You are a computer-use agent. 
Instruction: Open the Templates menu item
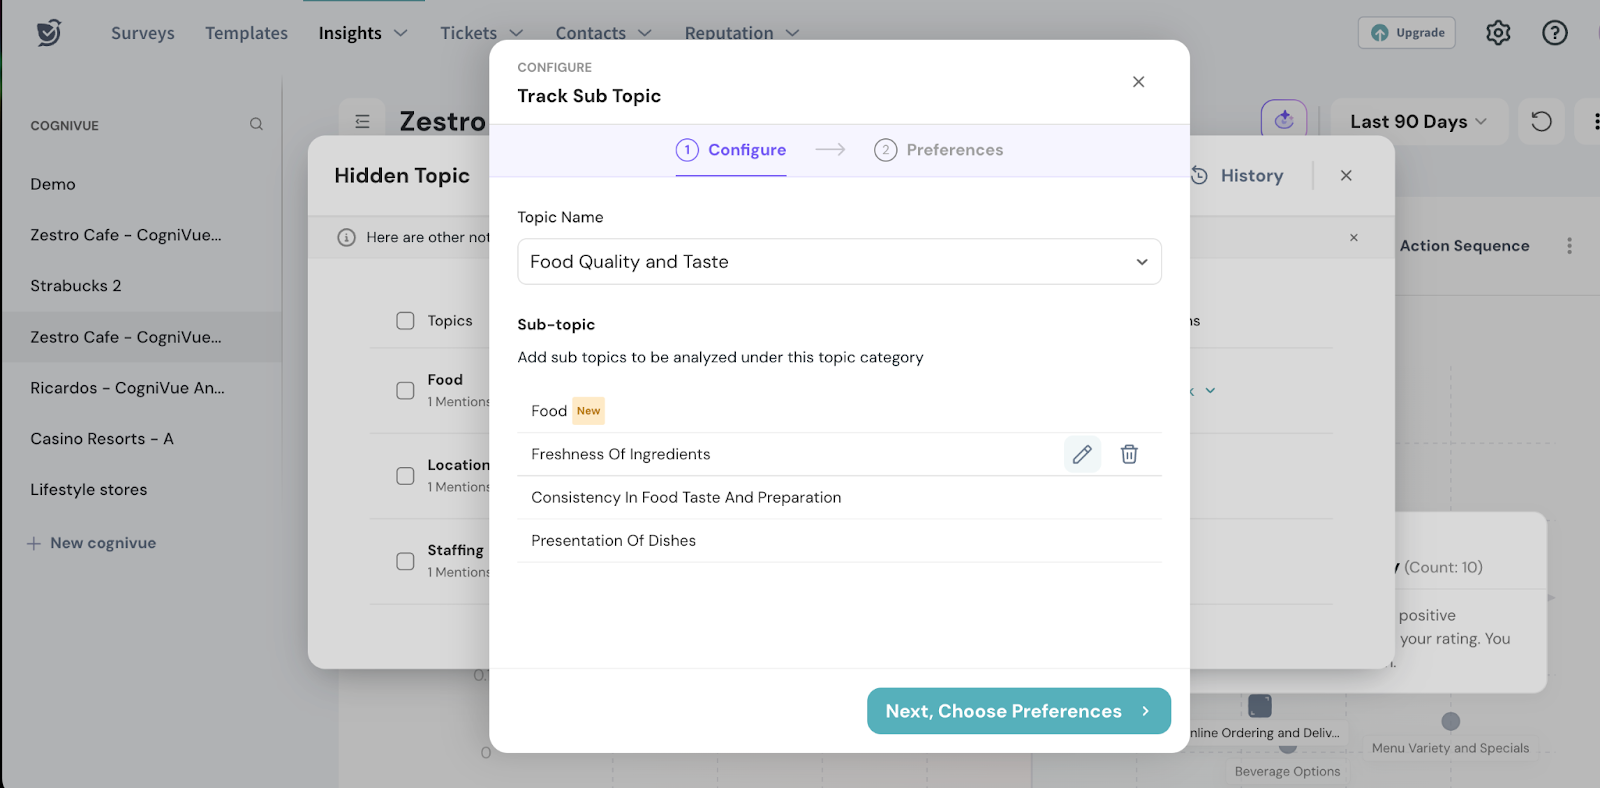(246, 33)
